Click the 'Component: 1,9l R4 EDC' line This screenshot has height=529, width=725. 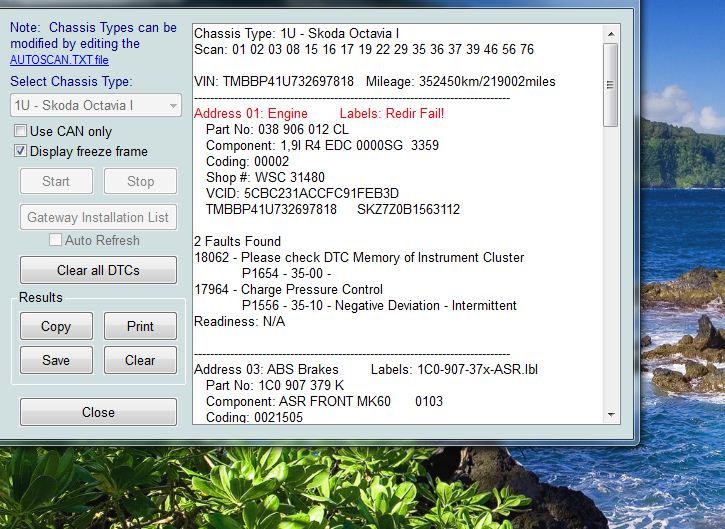tap(322, 146)
